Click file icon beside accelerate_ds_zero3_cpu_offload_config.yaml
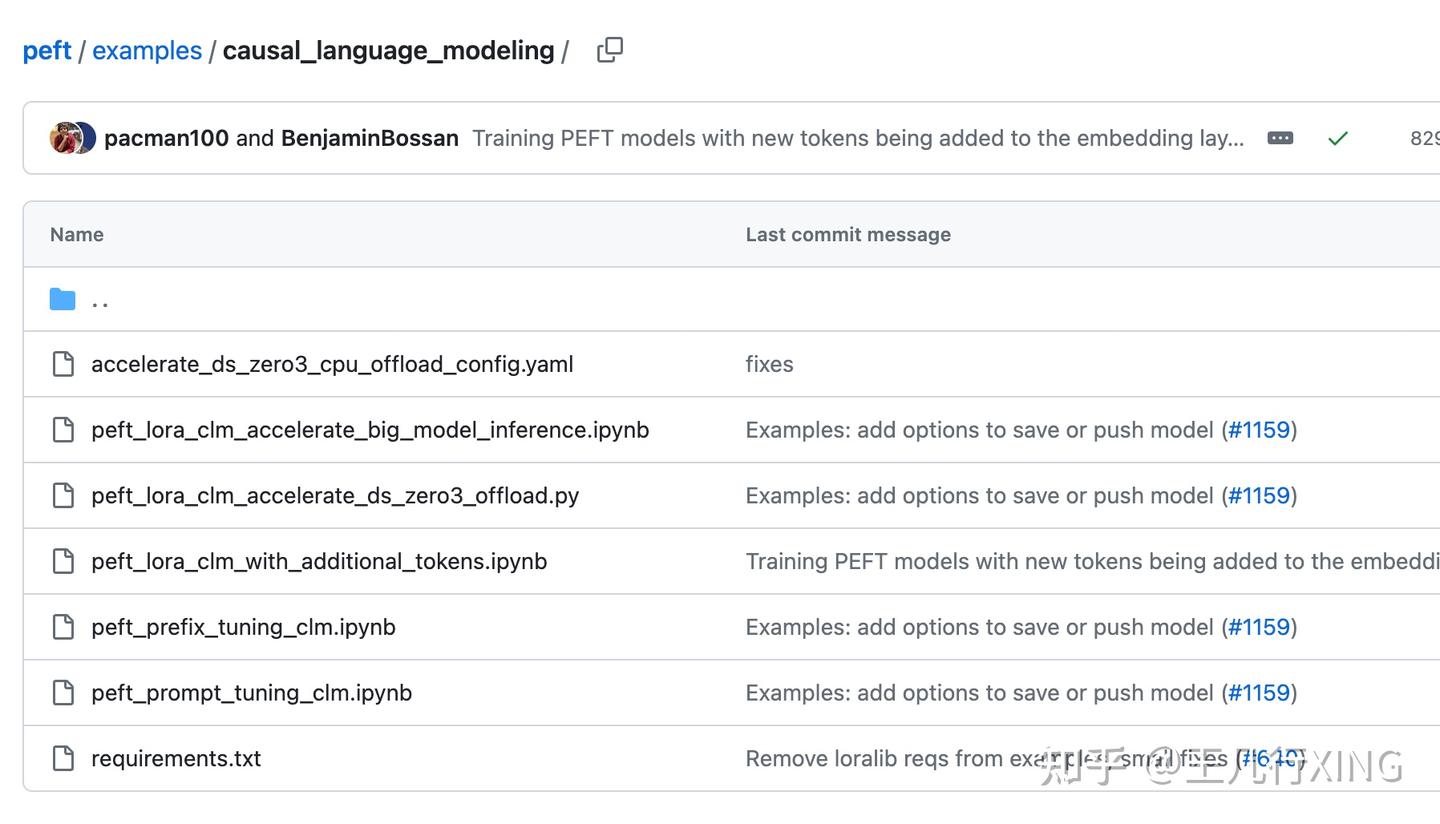Viewport: 1440px width, 824px height. click(x=63, y=364)
